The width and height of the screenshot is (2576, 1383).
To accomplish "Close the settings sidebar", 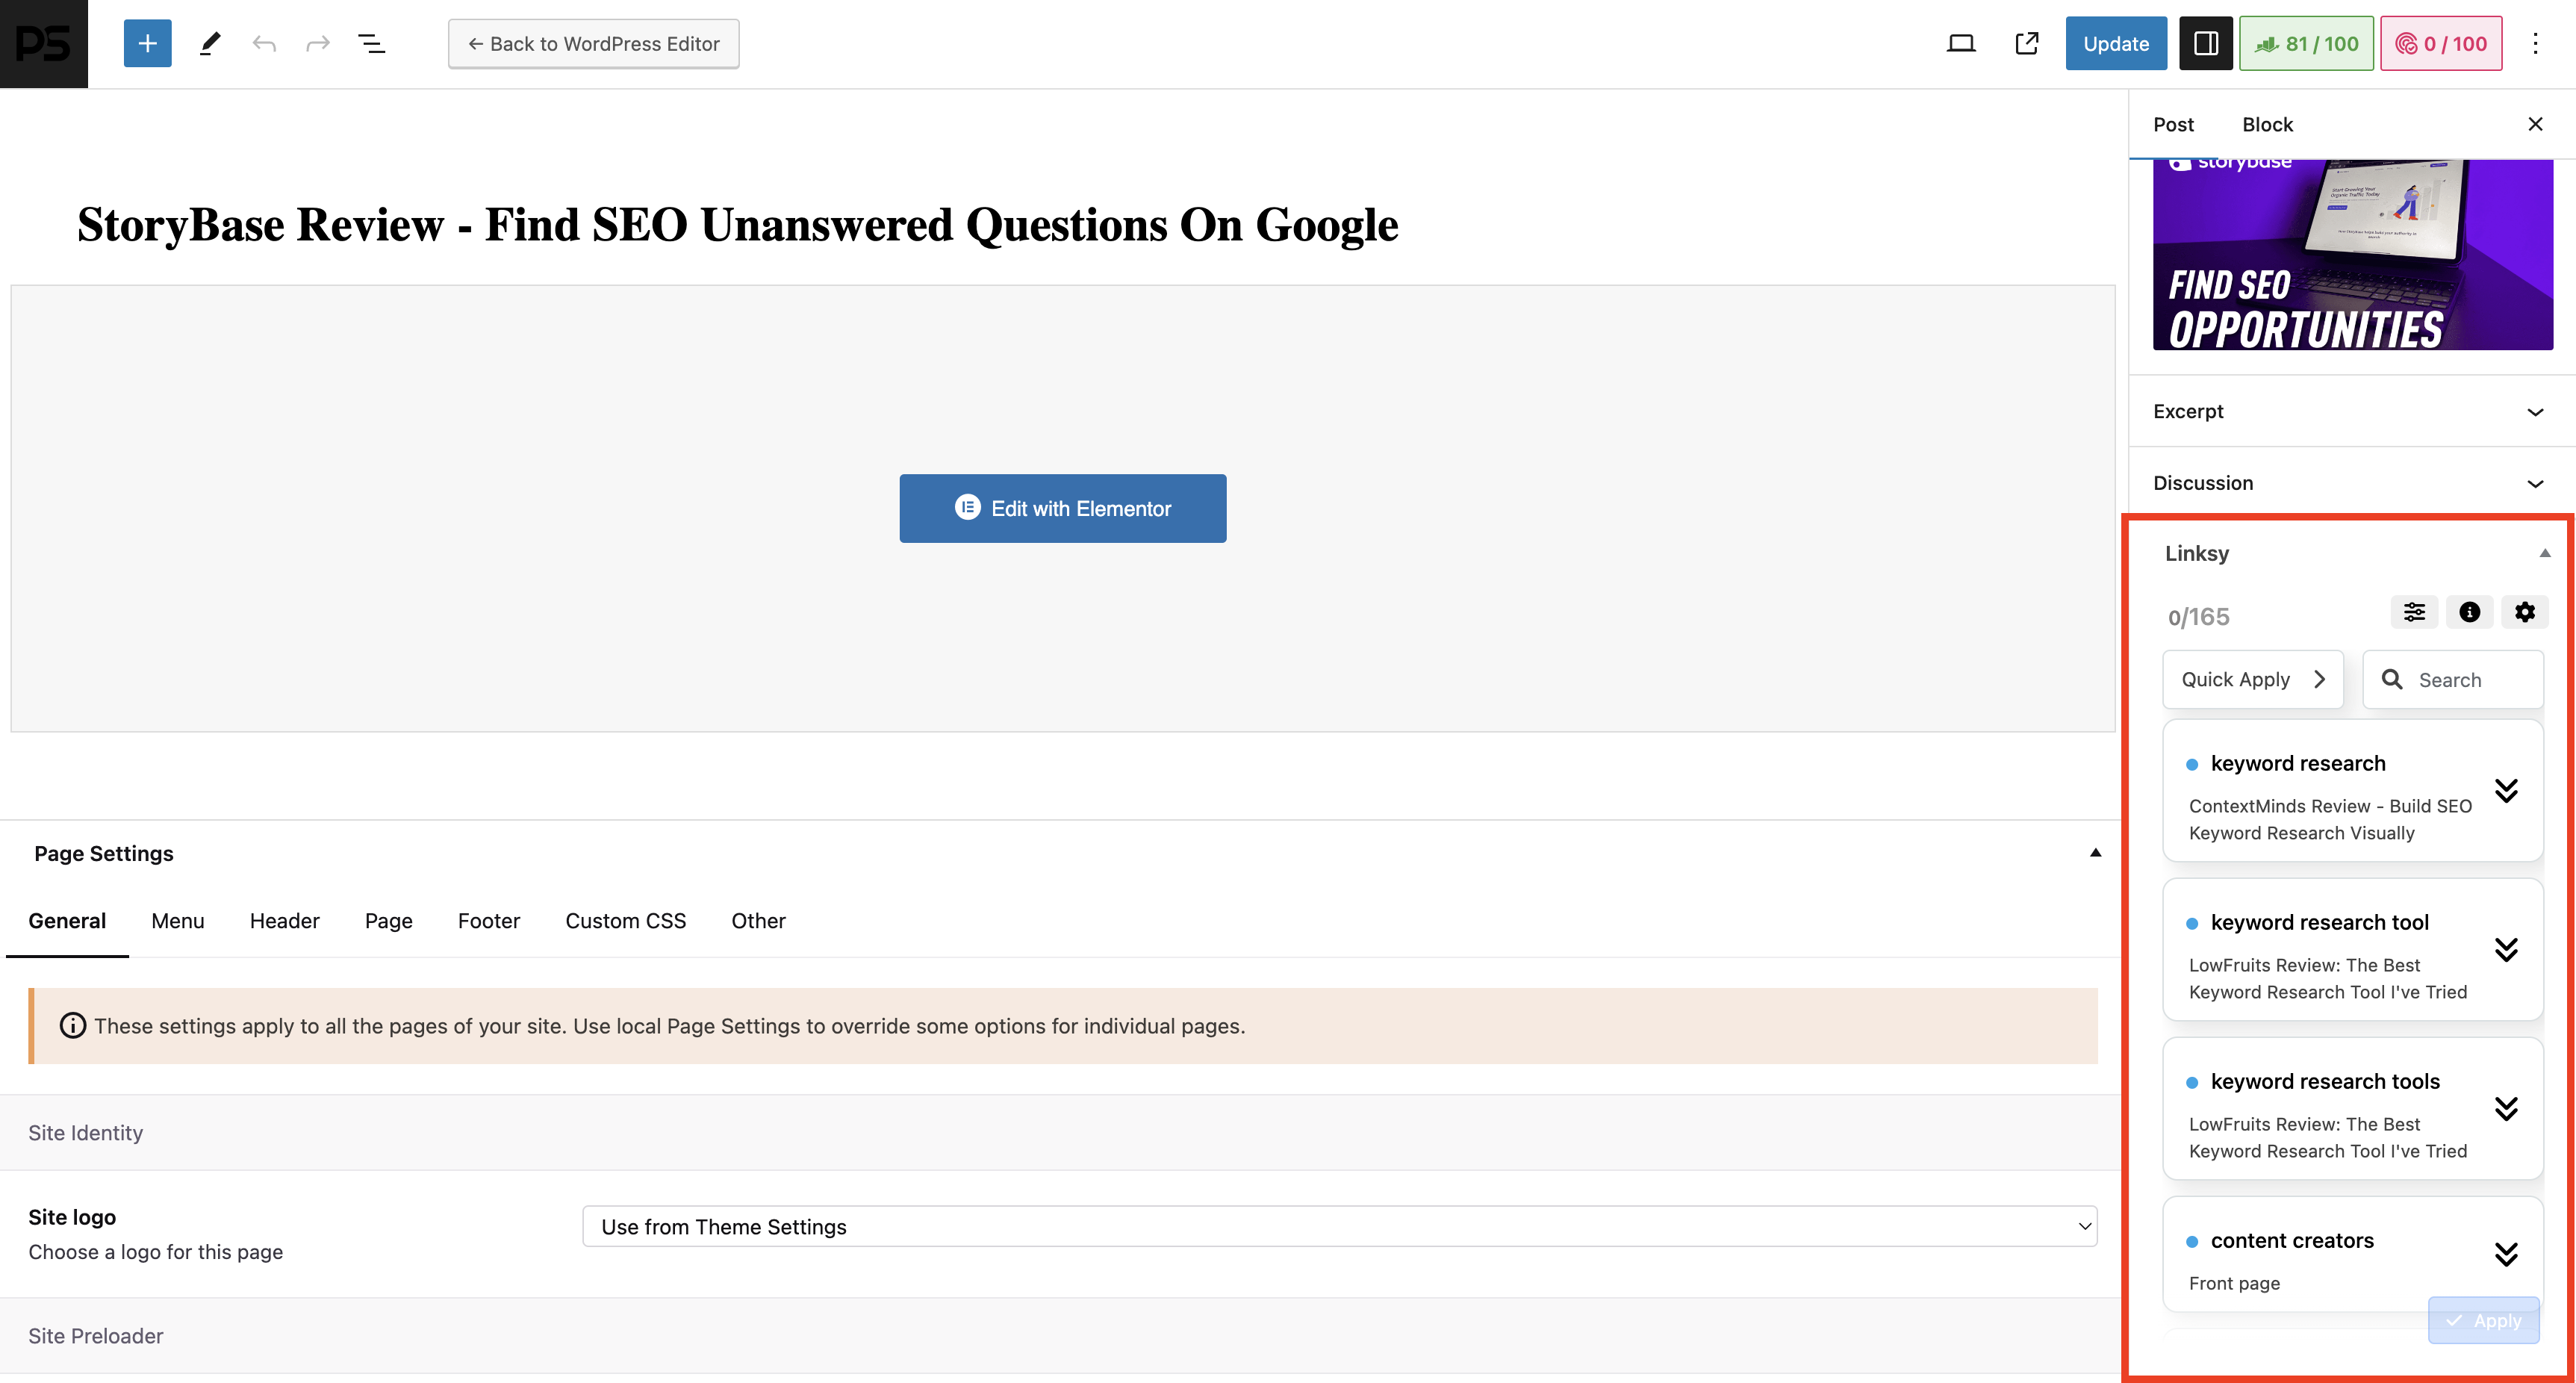I will (x=2535, y=124).
